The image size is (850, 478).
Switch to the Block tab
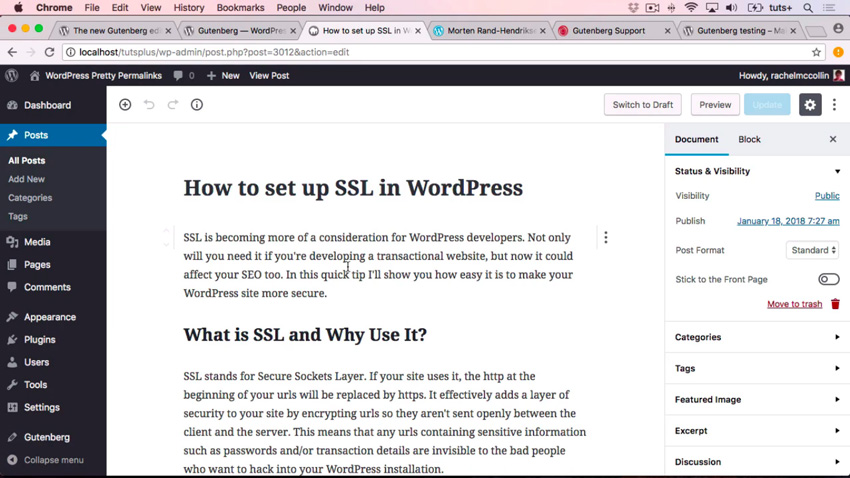pos(749,139)
